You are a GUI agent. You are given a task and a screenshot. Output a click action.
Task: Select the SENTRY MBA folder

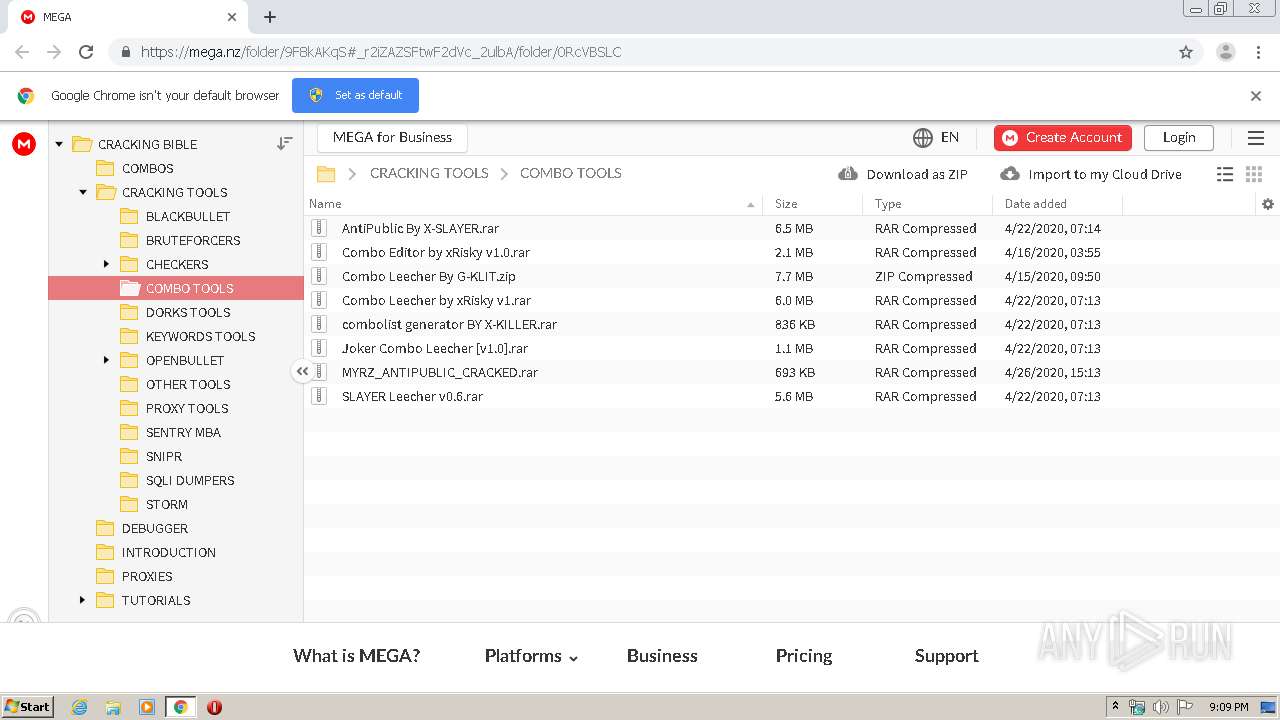pyautogui.click(x=183, y=432)
